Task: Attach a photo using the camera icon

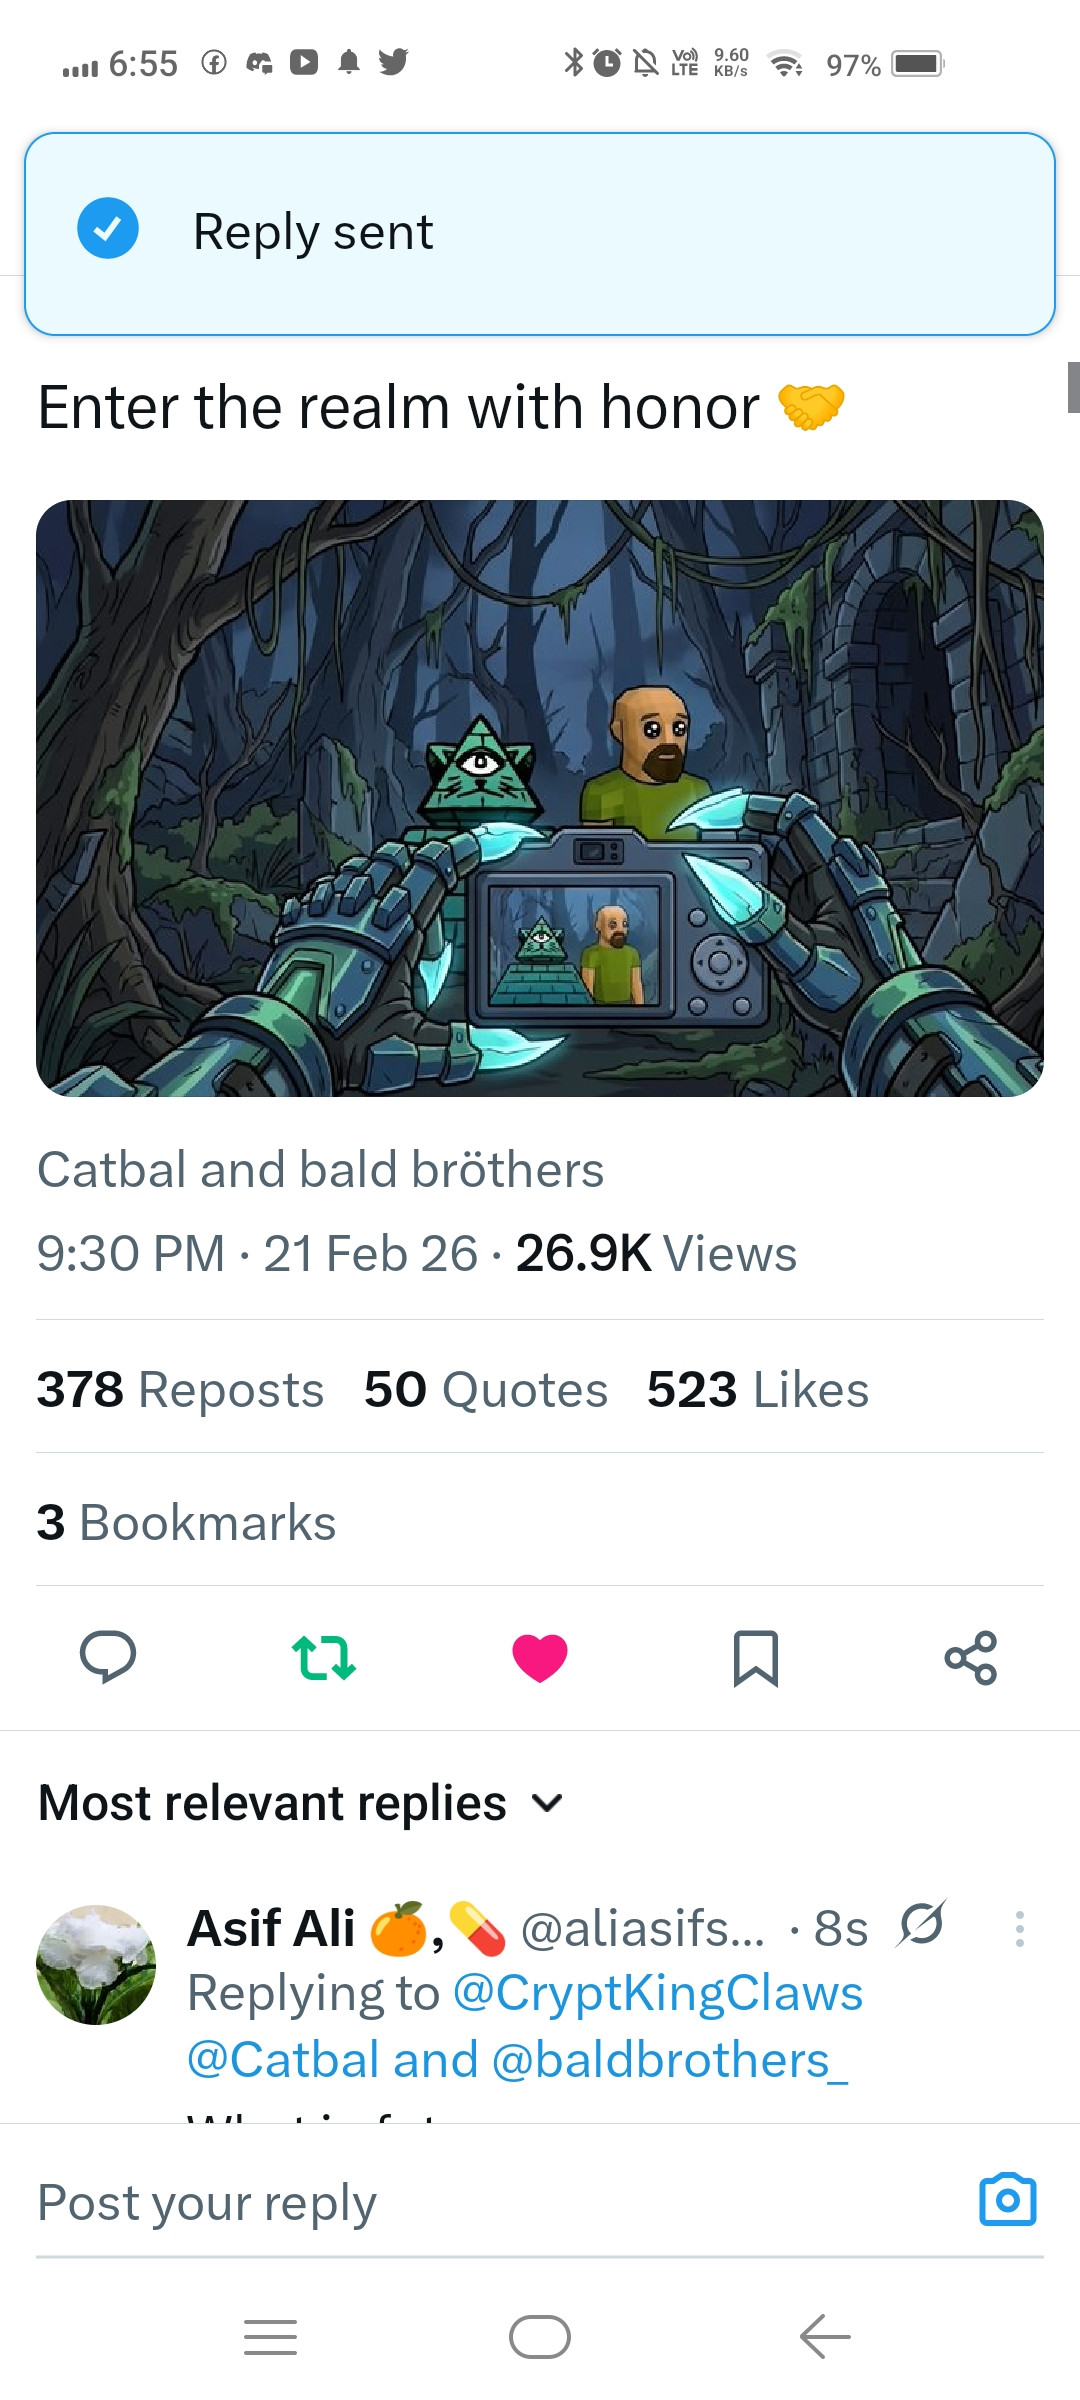Action: [1008, 2199]
